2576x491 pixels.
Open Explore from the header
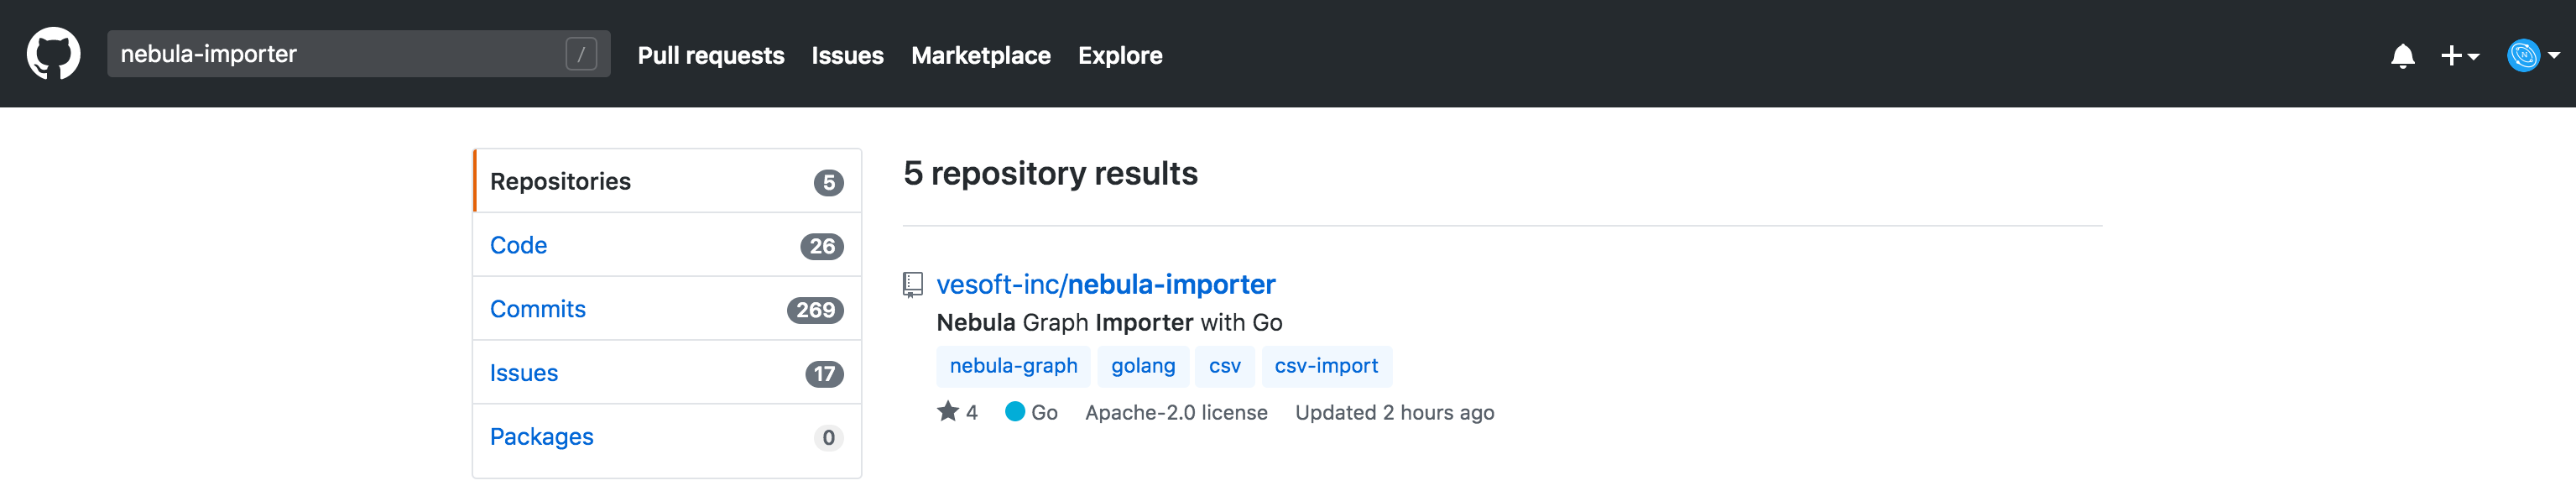pyautogui.click(x=1119, y=56)
